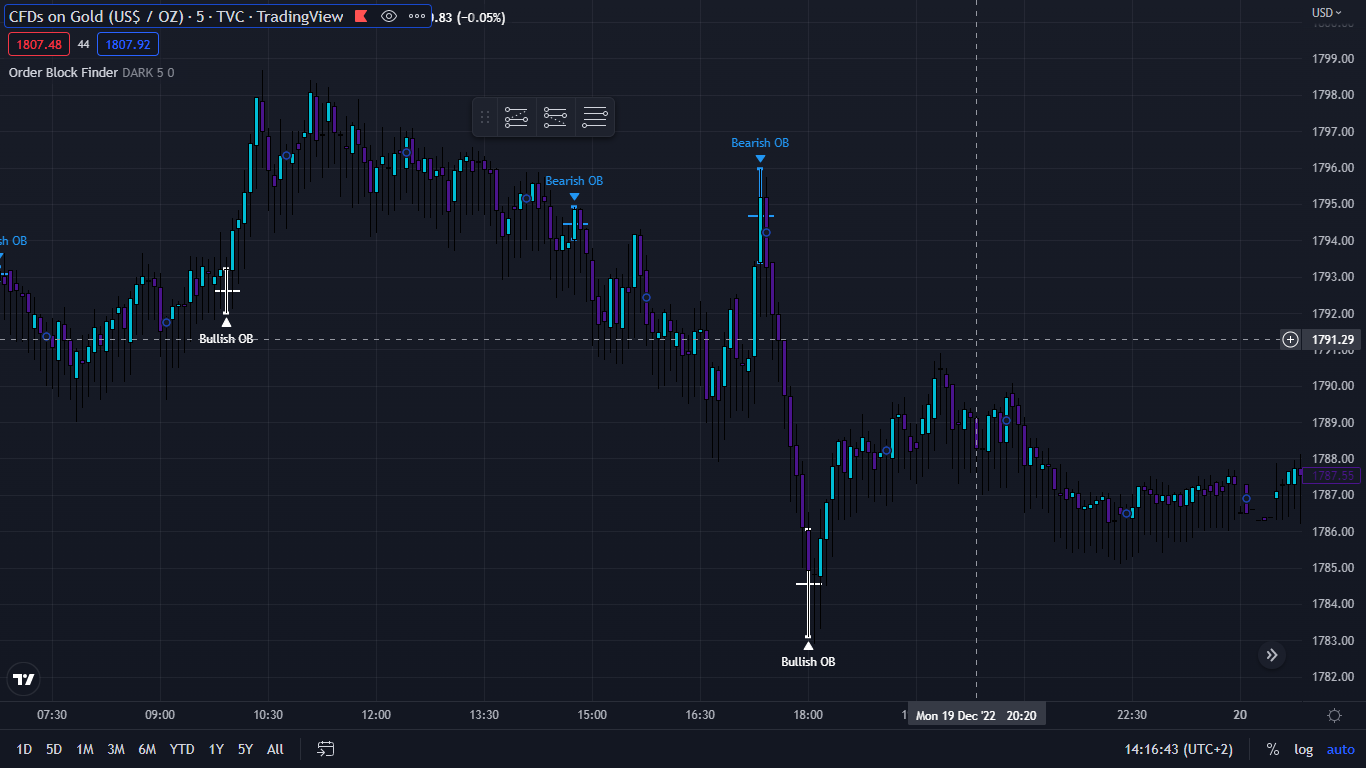Viewport: 1366px width, 768px height.
Task: Open the timezone menu showing UTC+2
Action: (x=1179, y=749)
